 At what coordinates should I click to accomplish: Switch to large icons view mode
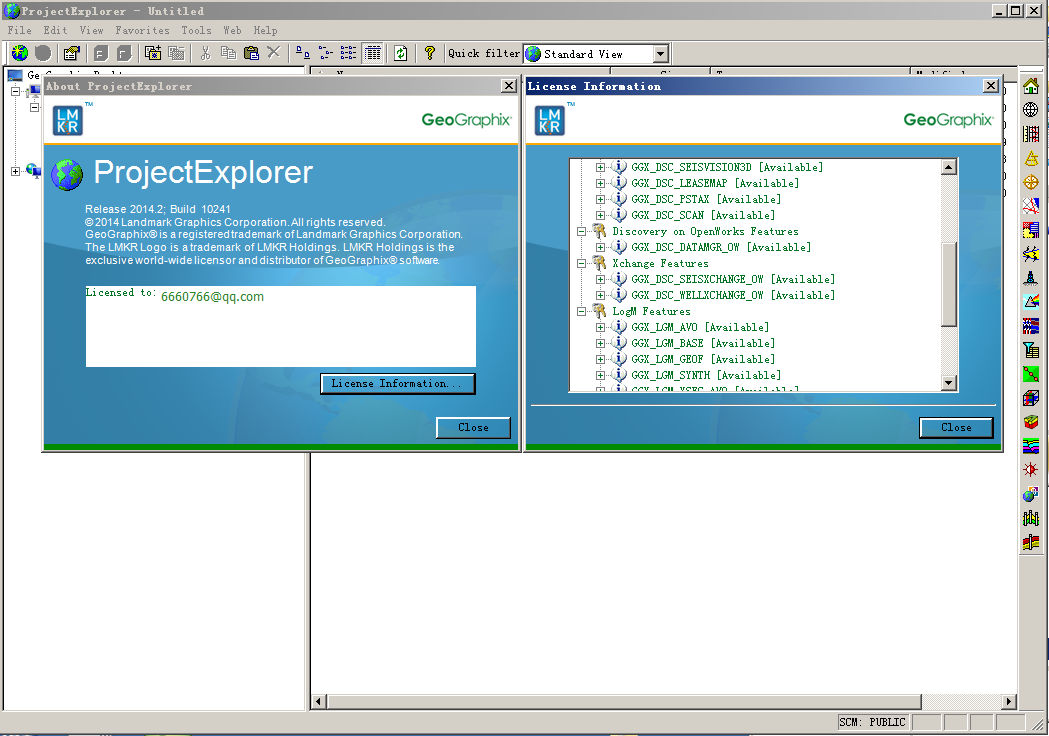click(302, 53)
